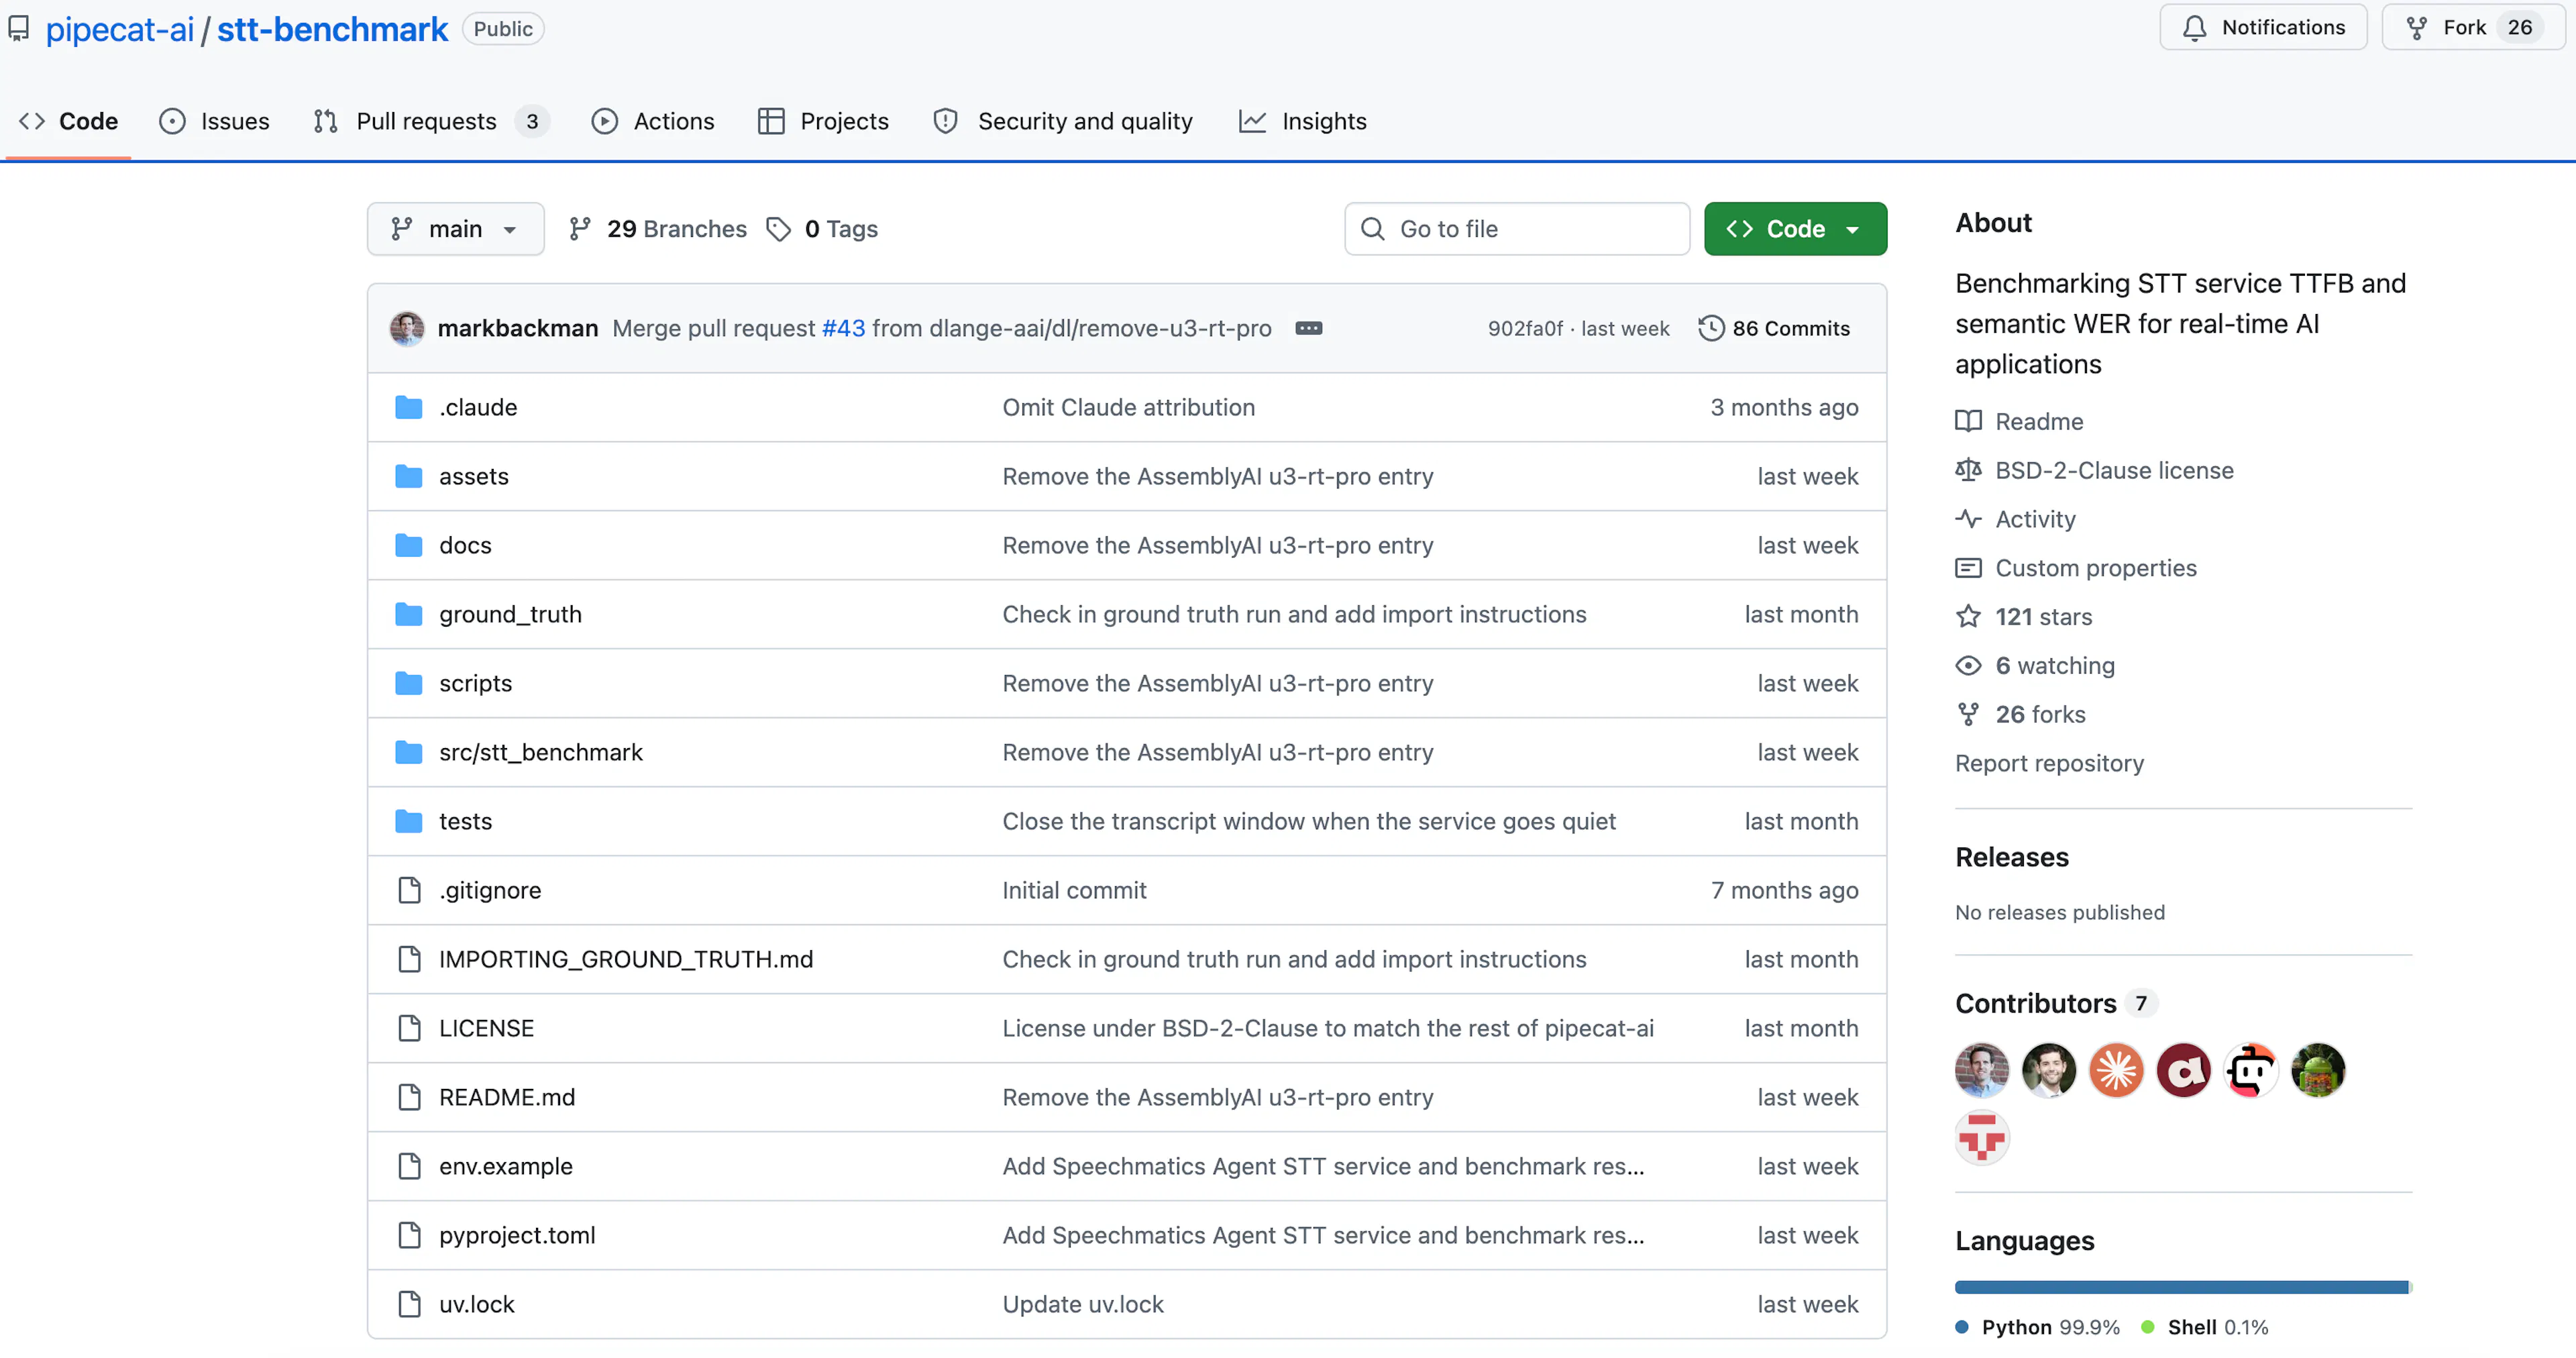Click the .gitignore file icon

pyautogui.click(x=409, y=890)
